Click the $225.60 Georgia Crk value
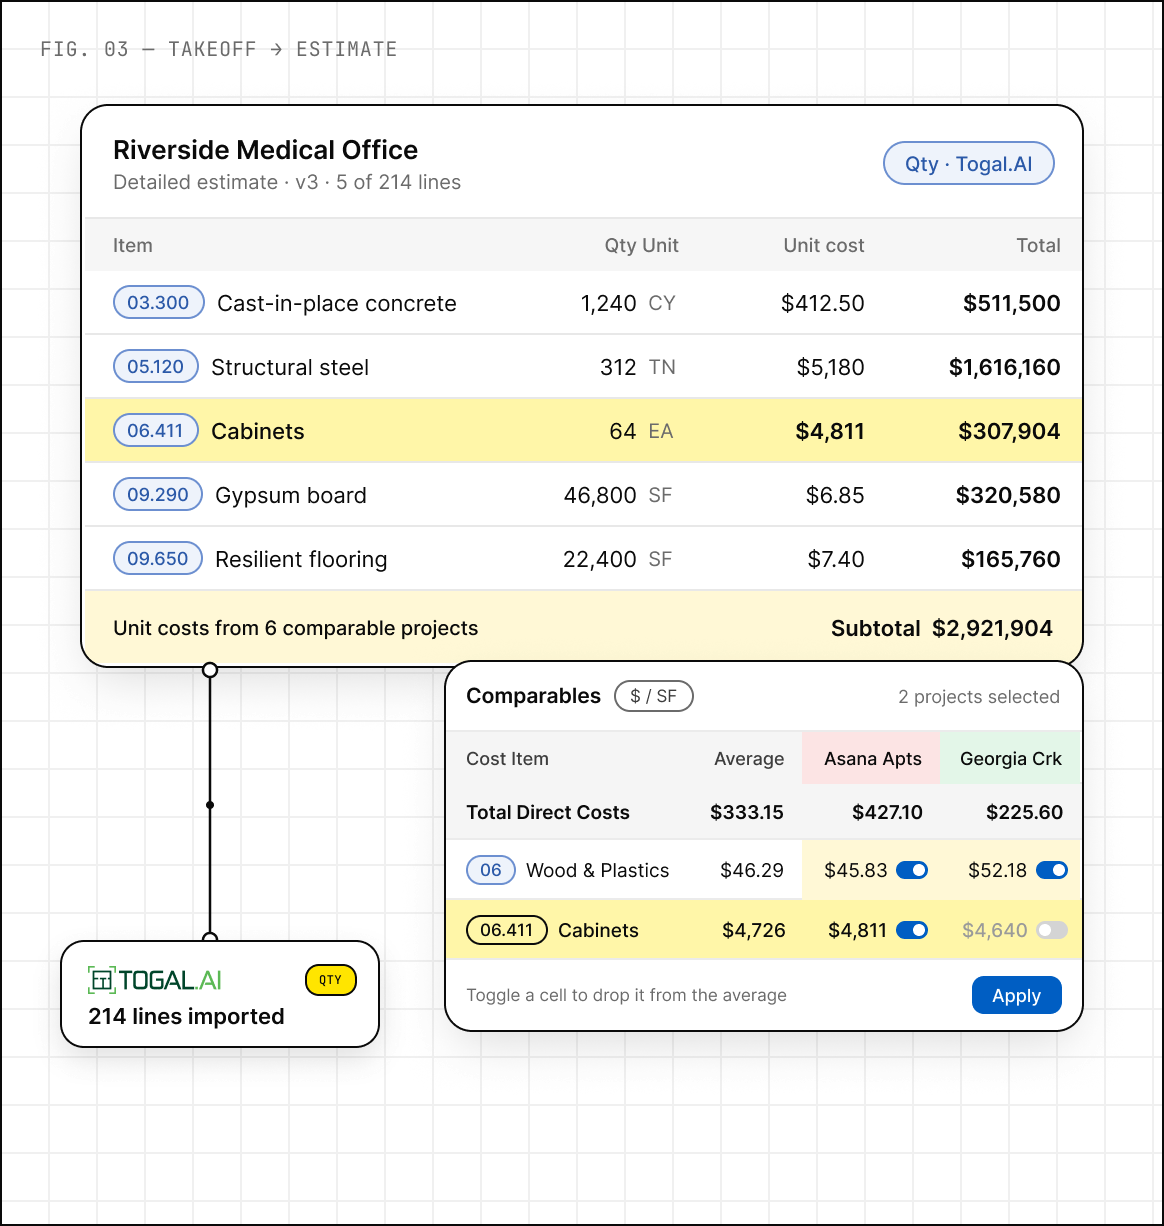The image size is (1164, 1226). (x=1024, y=812)
